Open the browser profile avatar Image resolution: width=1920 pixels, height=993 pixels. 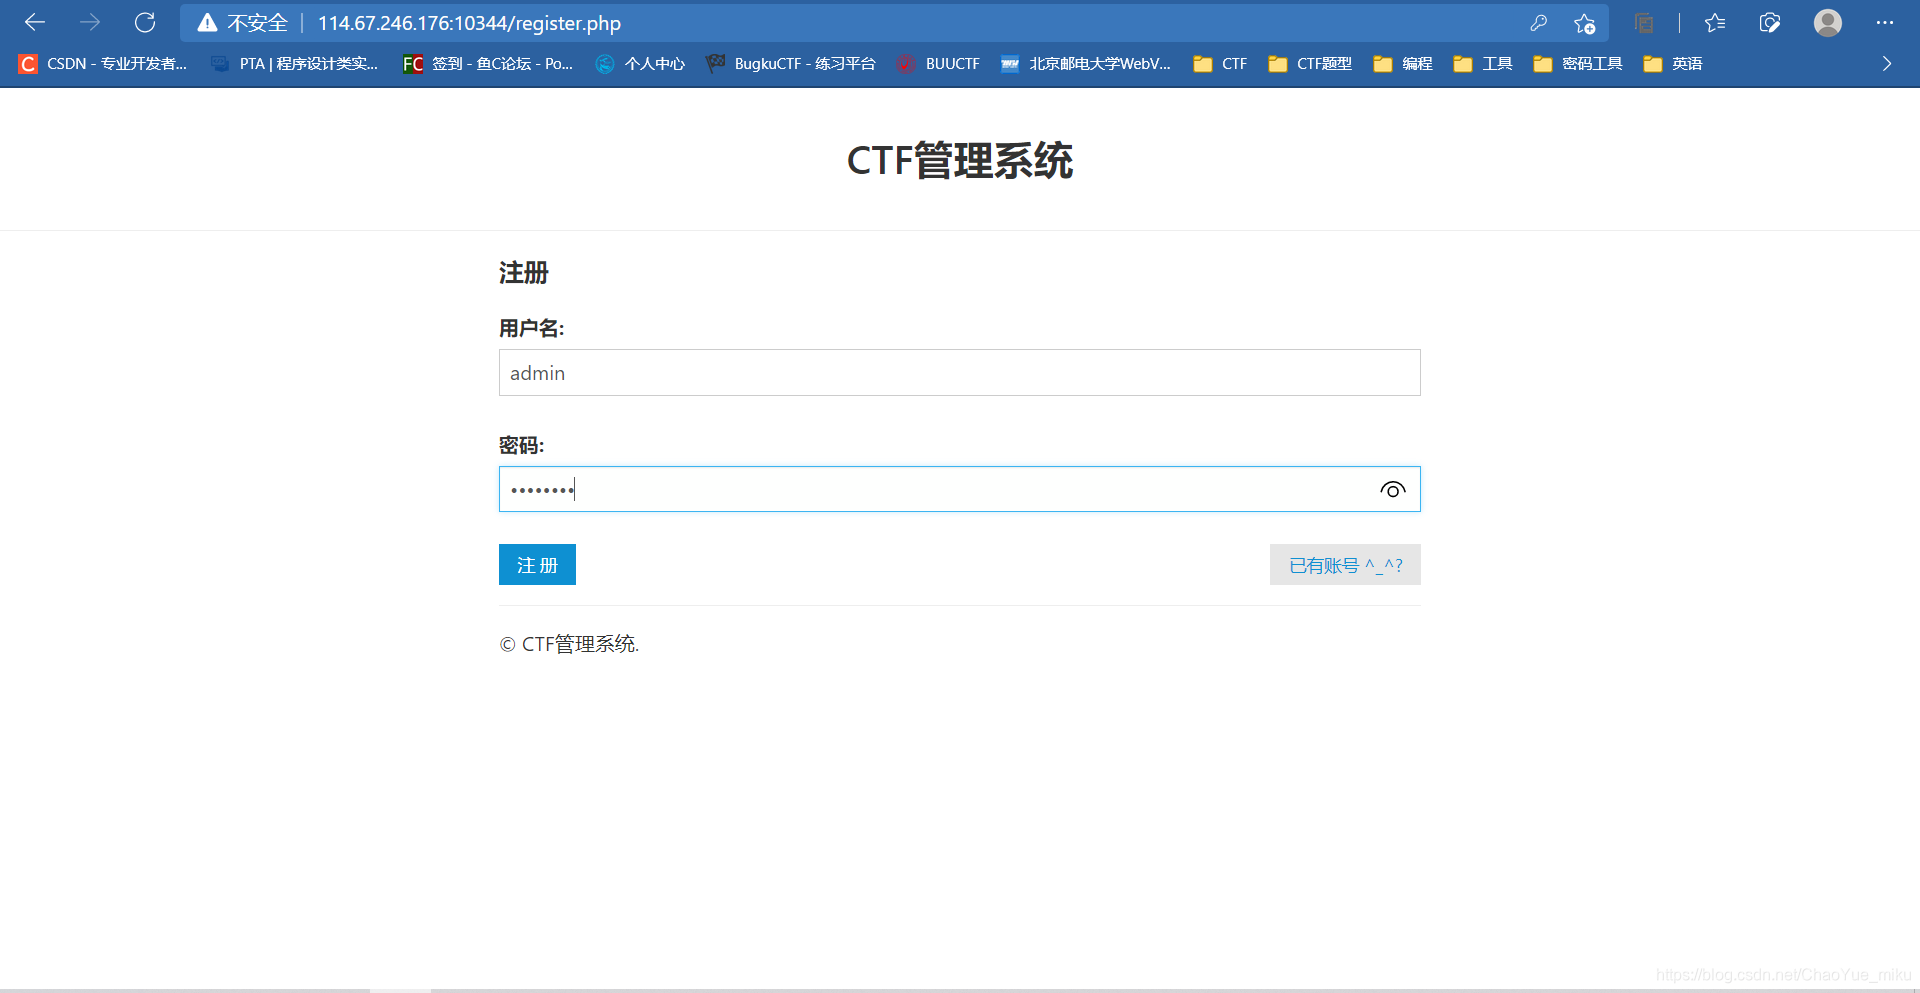point(1827,22)
